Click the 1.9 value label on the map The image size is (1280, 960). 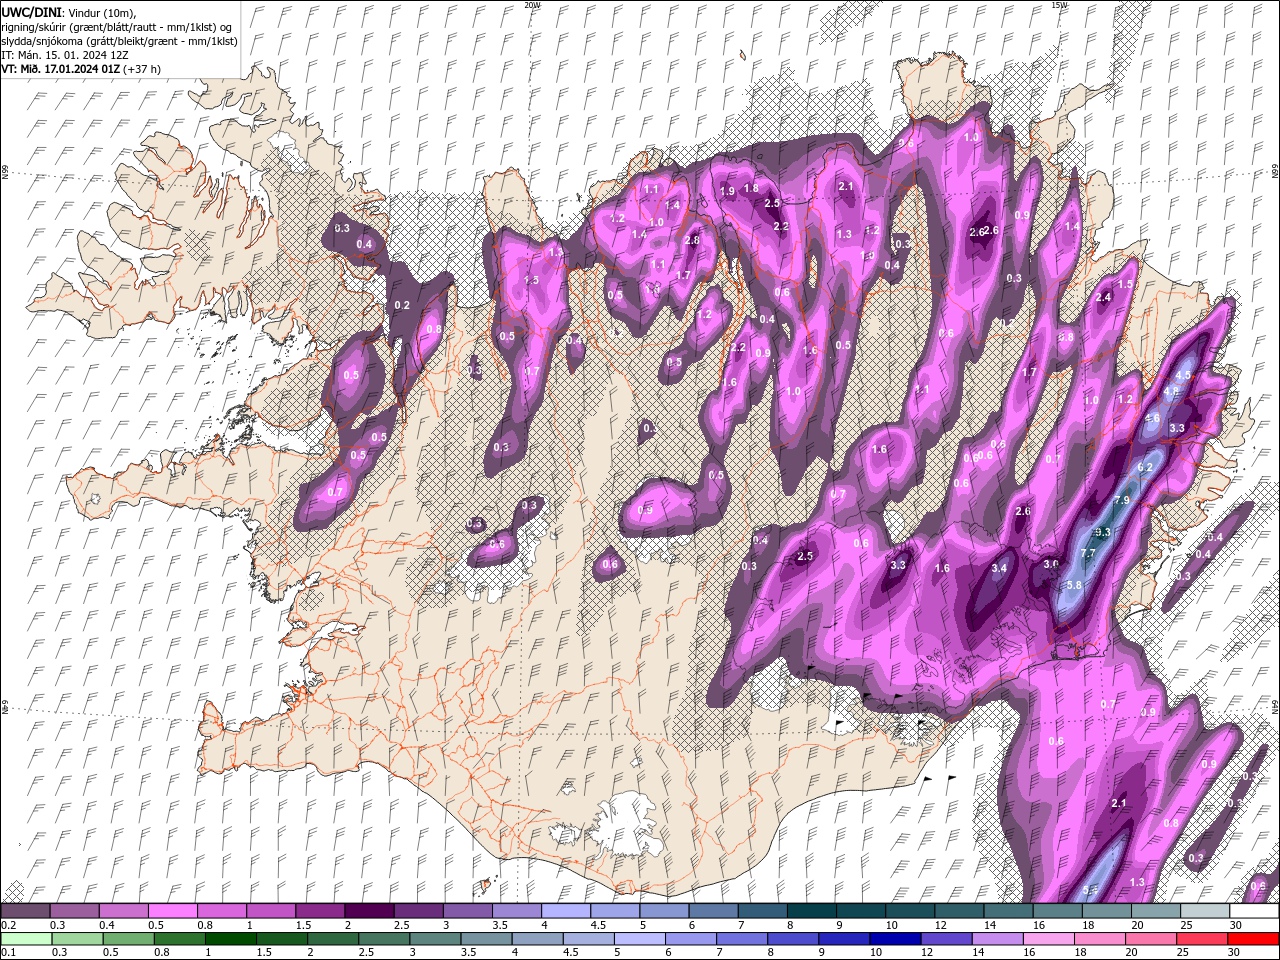coord(727,191)
